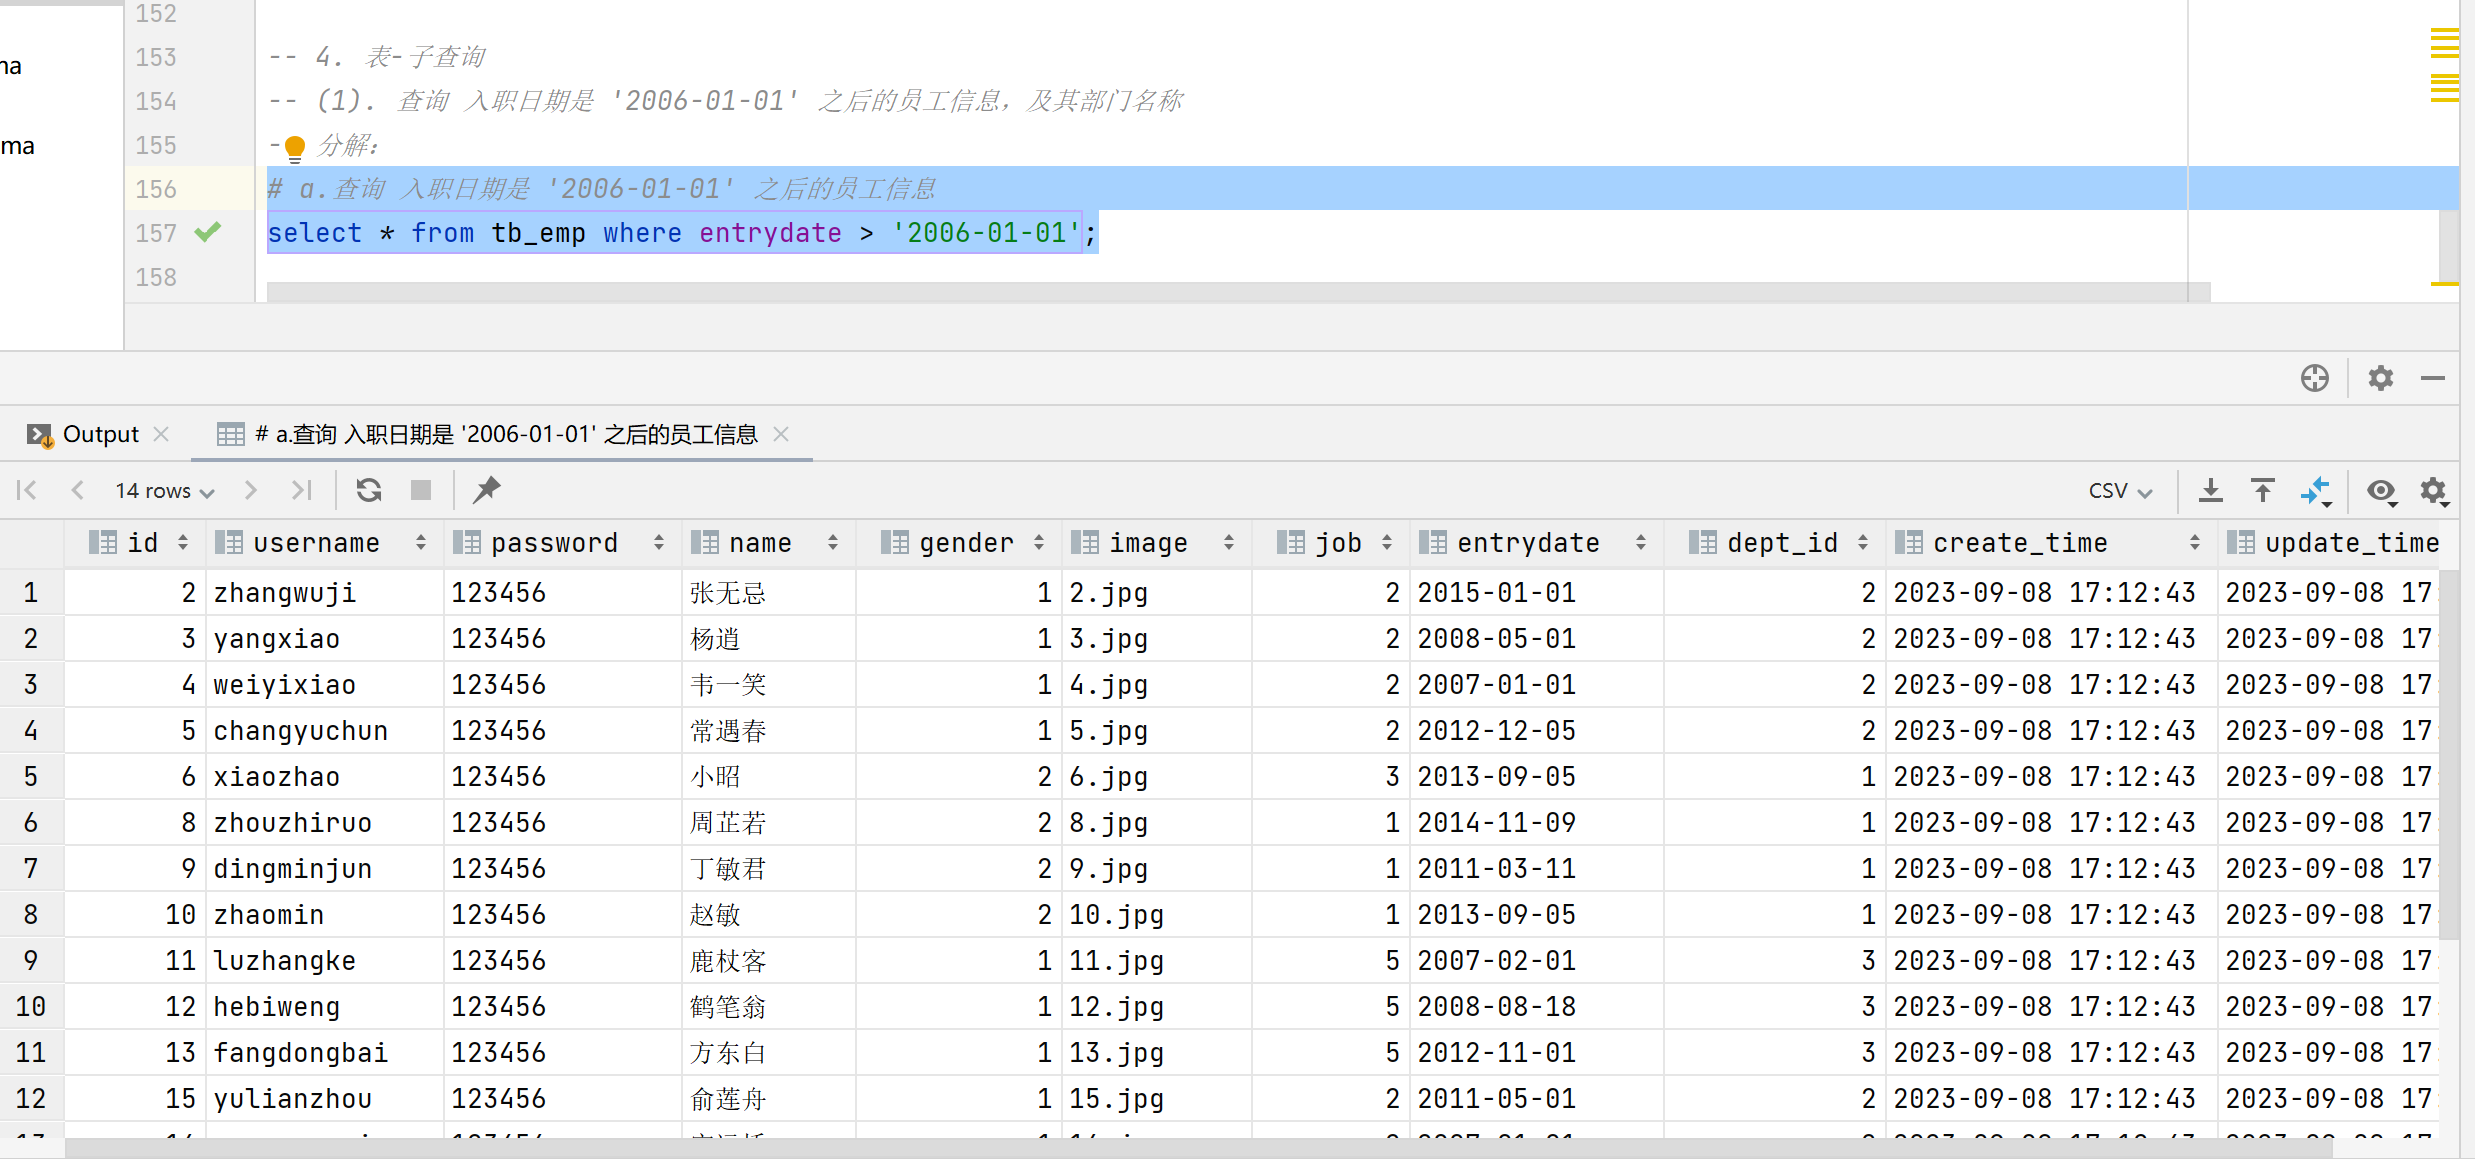
Task: Click line number 157 in the gutter
Action: (x=156, y=233)
